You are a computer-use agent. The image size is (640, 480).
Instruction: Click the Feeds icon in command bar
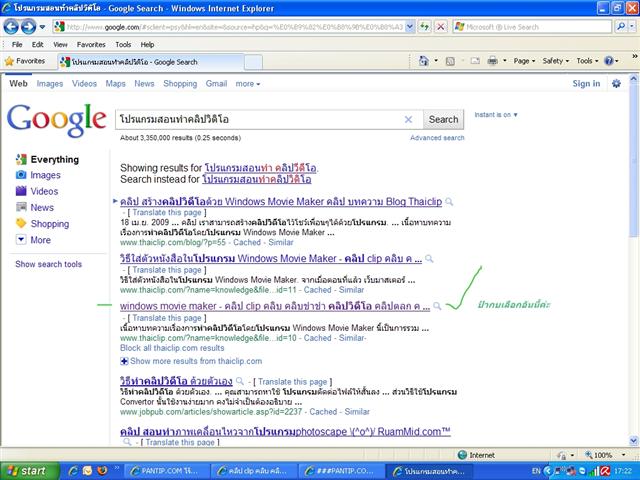pos(450,61)
